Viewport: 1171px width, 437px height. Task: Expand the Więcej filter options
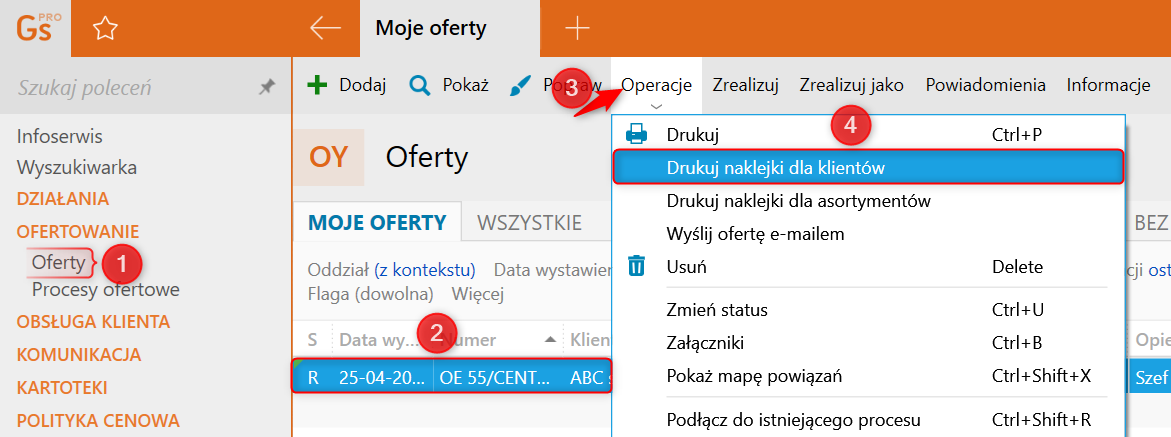point(478,294)
